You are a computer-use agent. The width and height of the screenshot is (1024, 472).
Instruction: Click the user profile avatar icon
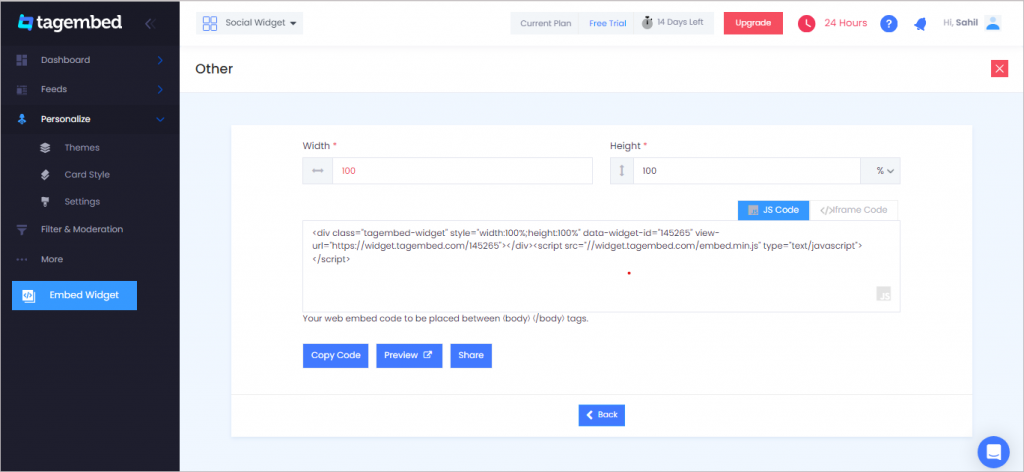coord(993,23)
